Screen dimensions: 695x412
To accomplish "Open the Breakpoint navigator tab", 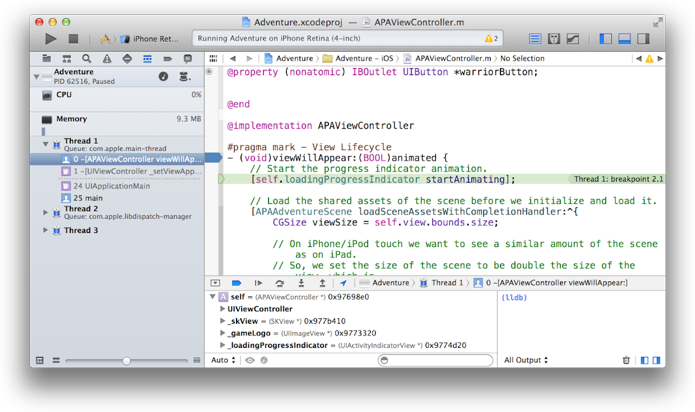I will tap(168, 58).
